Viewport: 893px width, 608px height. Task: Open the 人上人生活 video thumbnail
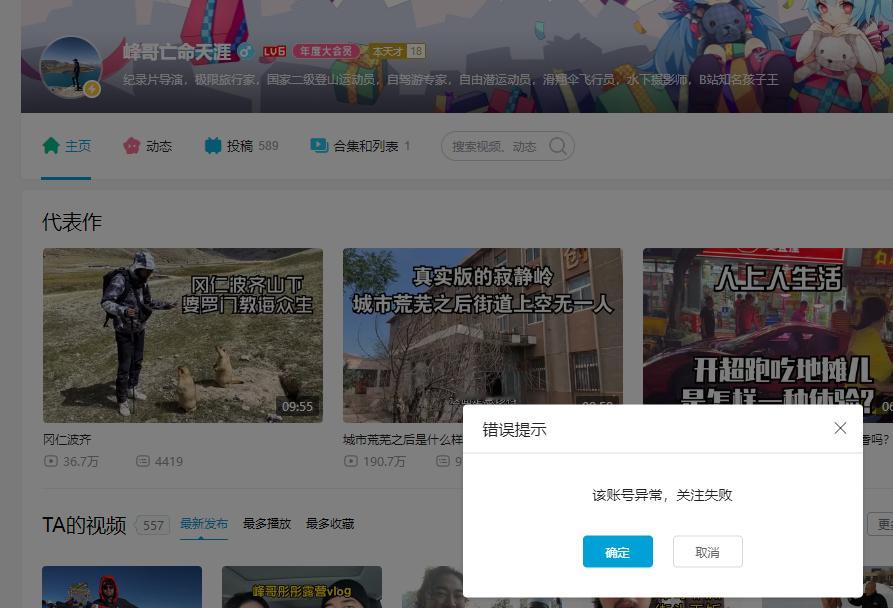pyautogui.click(x=768, y=326)
